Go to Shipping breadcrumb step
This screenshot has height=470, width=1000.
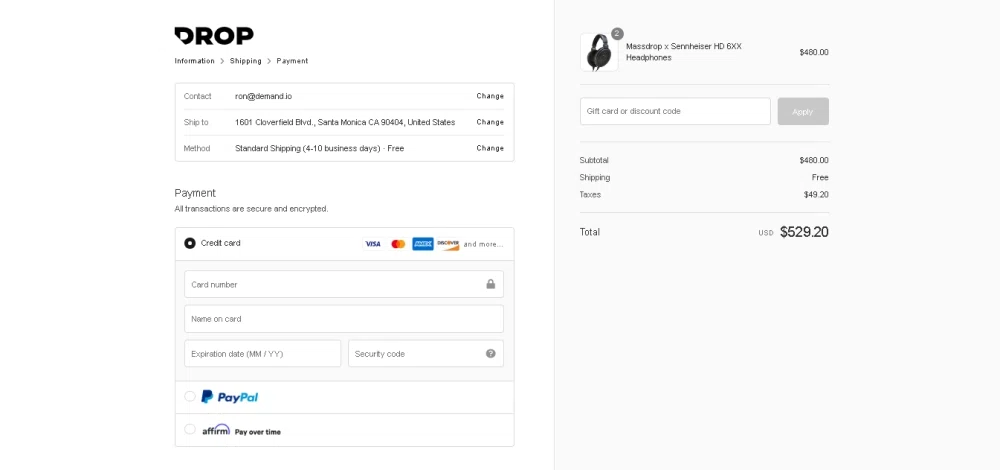coord(245,61)
